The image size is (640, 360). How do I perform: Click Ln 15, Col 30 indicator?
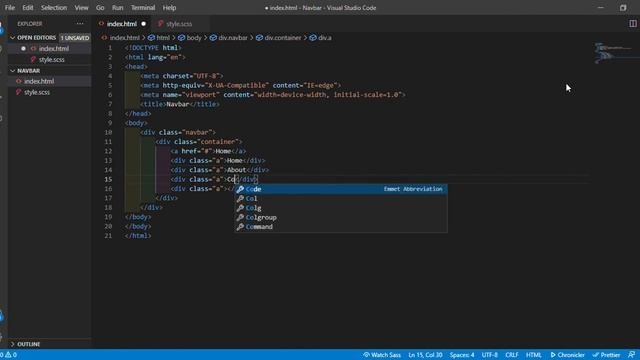tap(425, 355)
